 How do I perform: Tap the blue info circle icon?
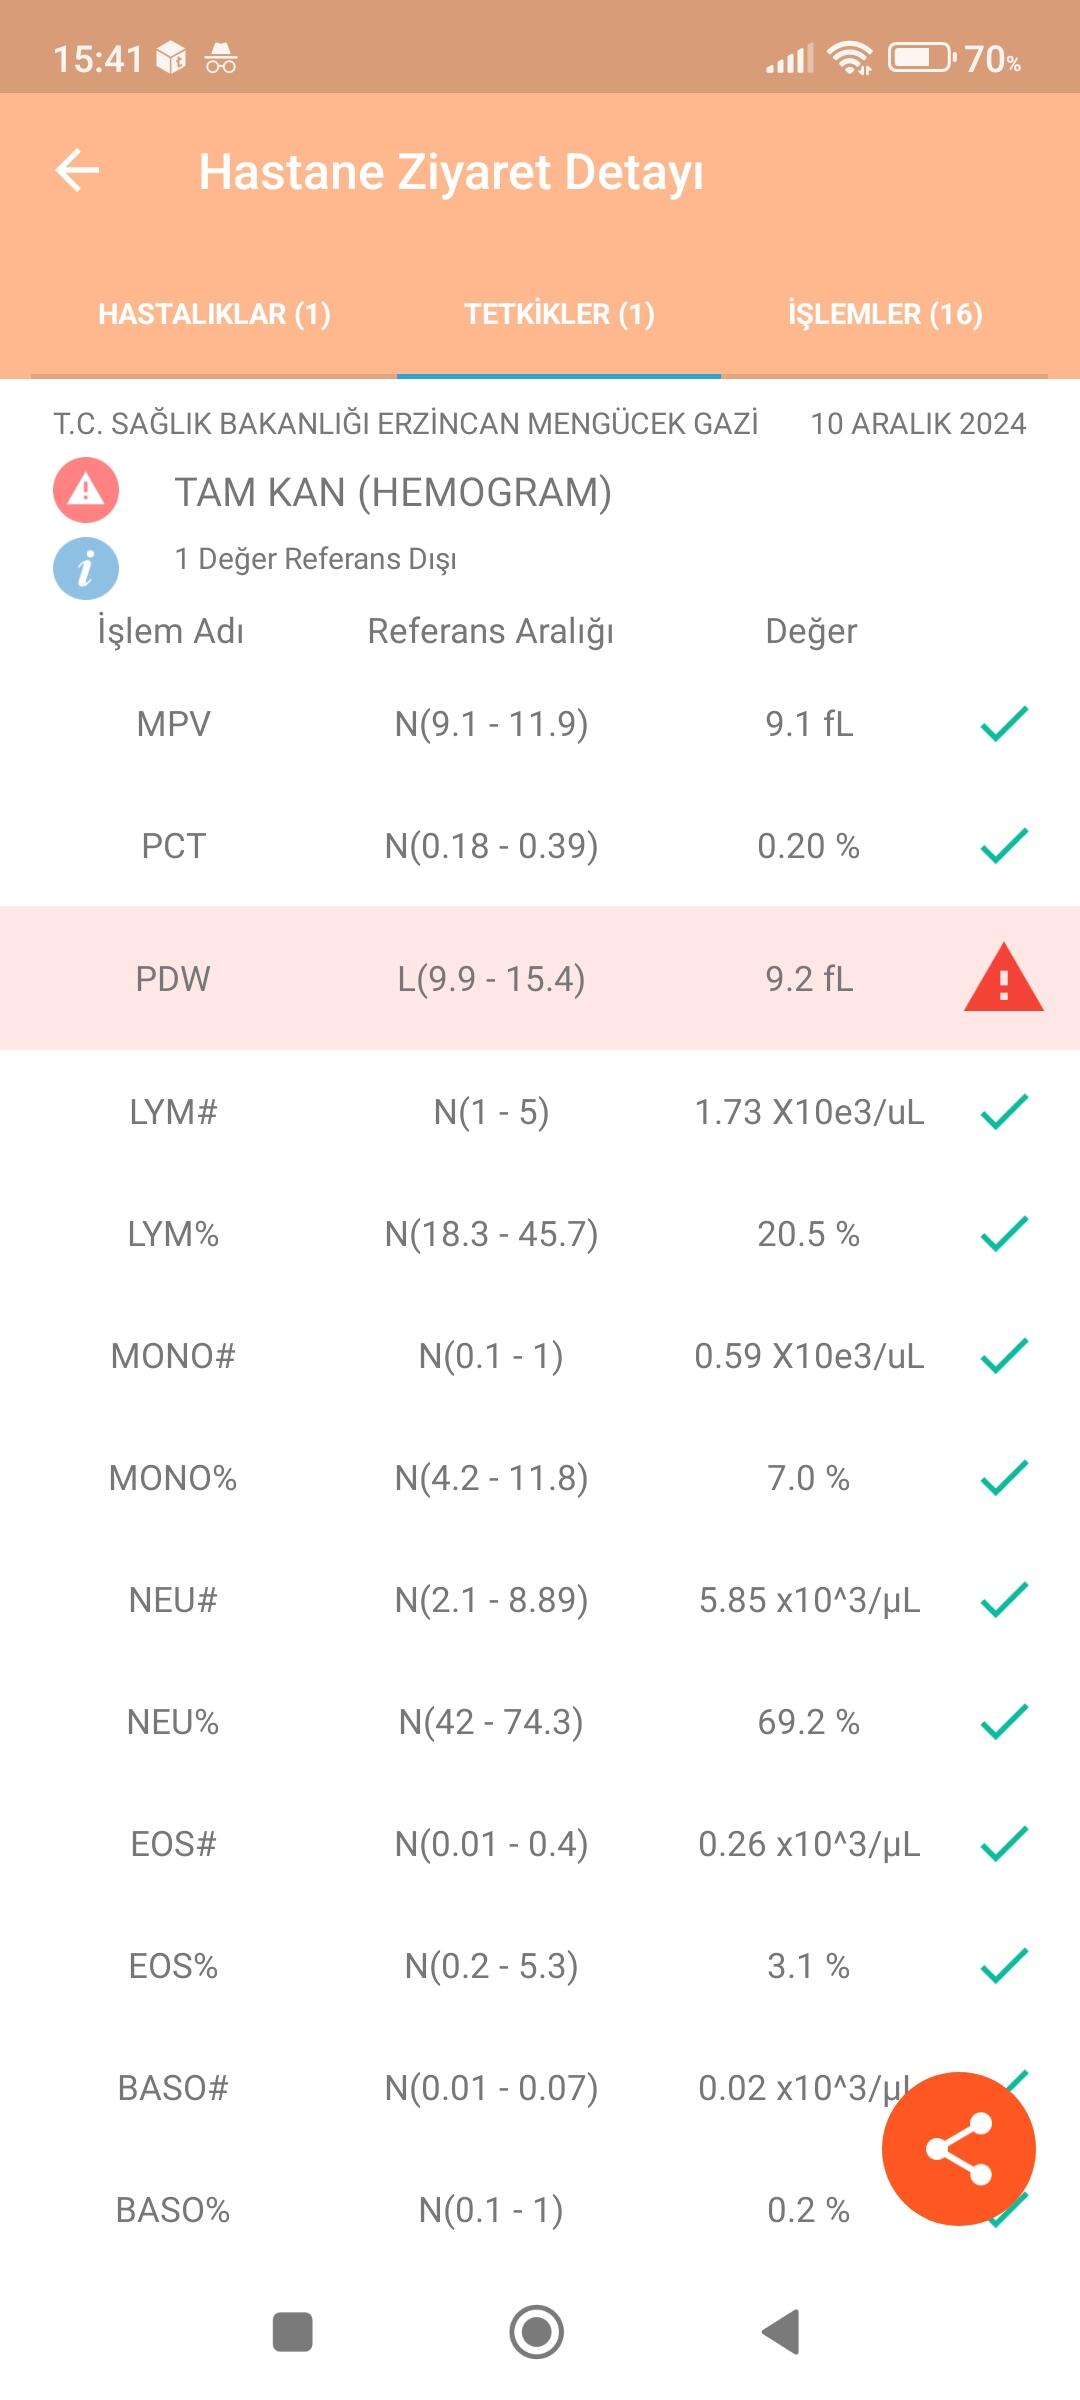(x=86, y=568)
